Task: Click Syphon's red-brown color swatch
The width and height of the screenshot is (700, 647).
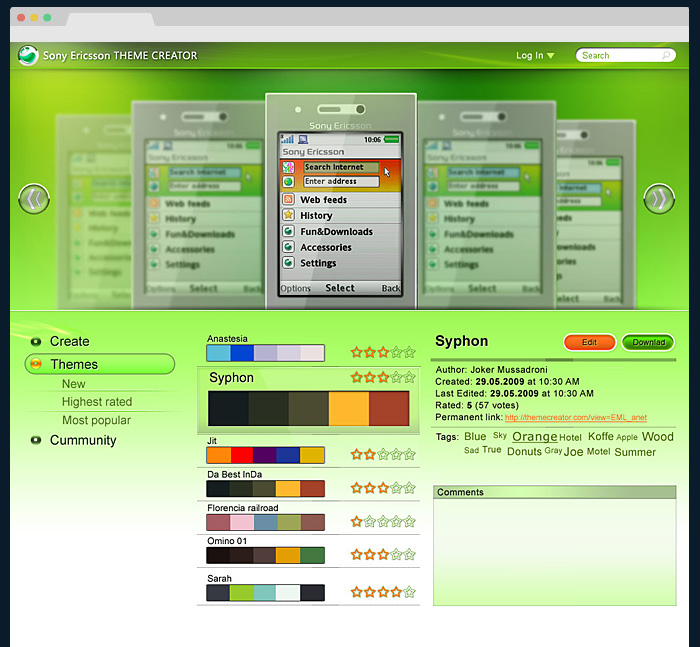Action: [x=389, y=409]
